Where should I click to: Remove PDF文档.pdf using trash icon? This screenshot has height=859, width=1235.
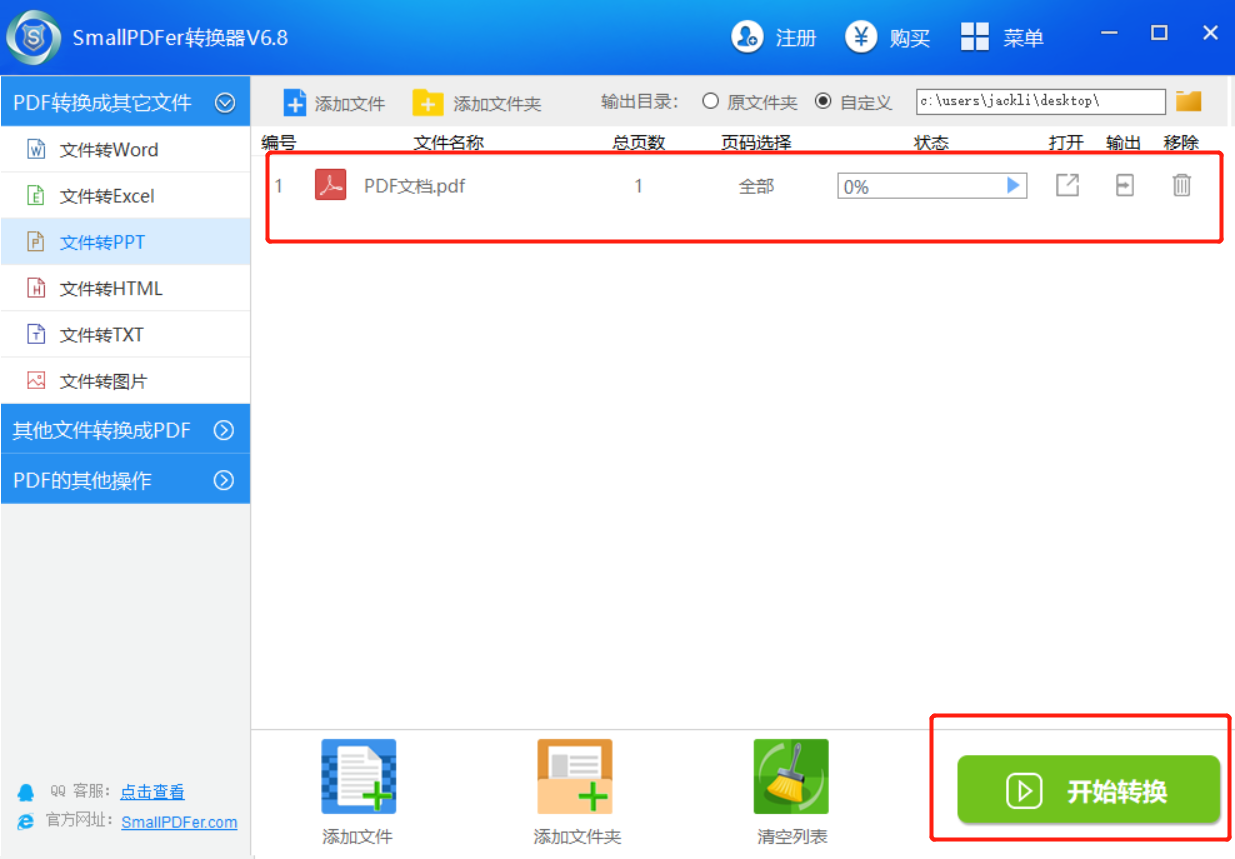(x=1182, y=185)
